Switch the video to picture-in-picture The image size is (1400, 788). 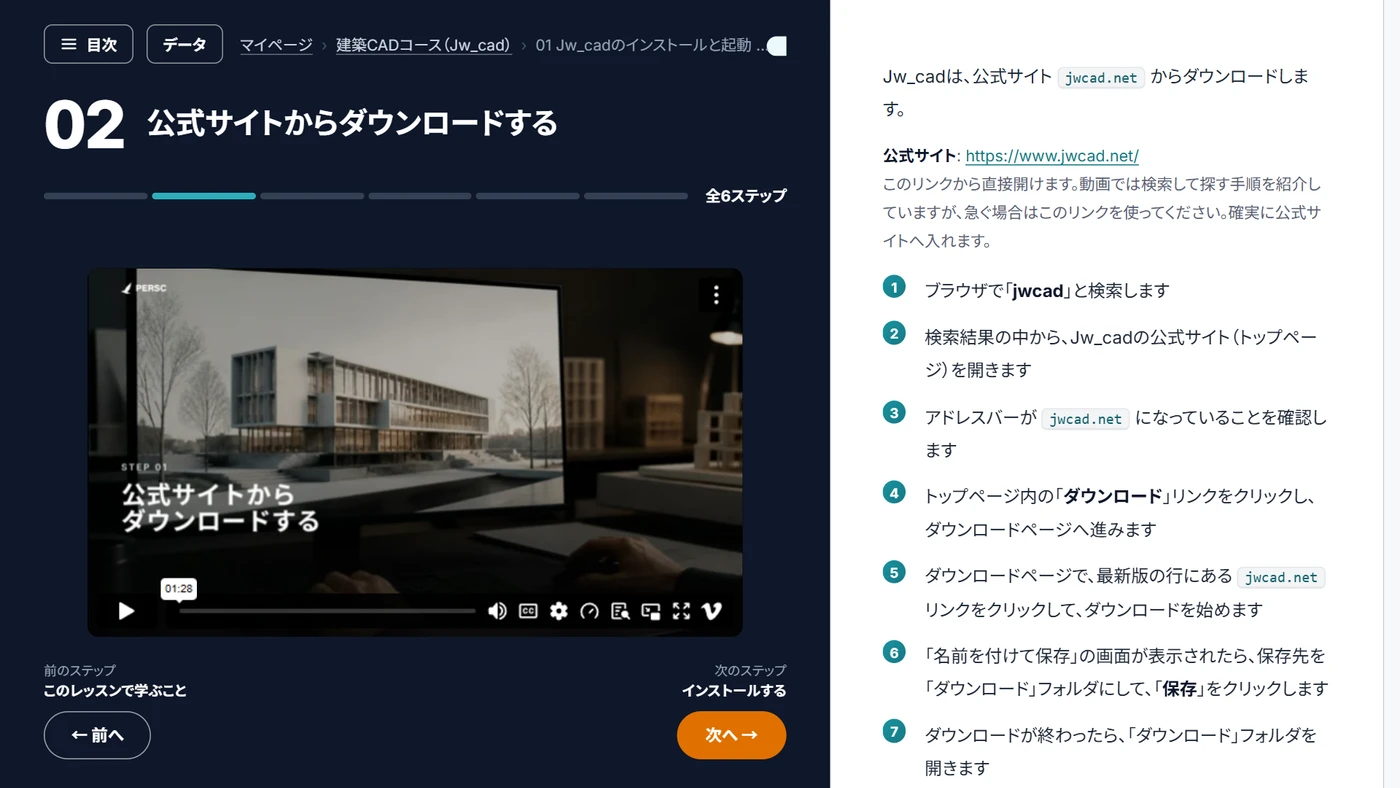coord(651,611)
